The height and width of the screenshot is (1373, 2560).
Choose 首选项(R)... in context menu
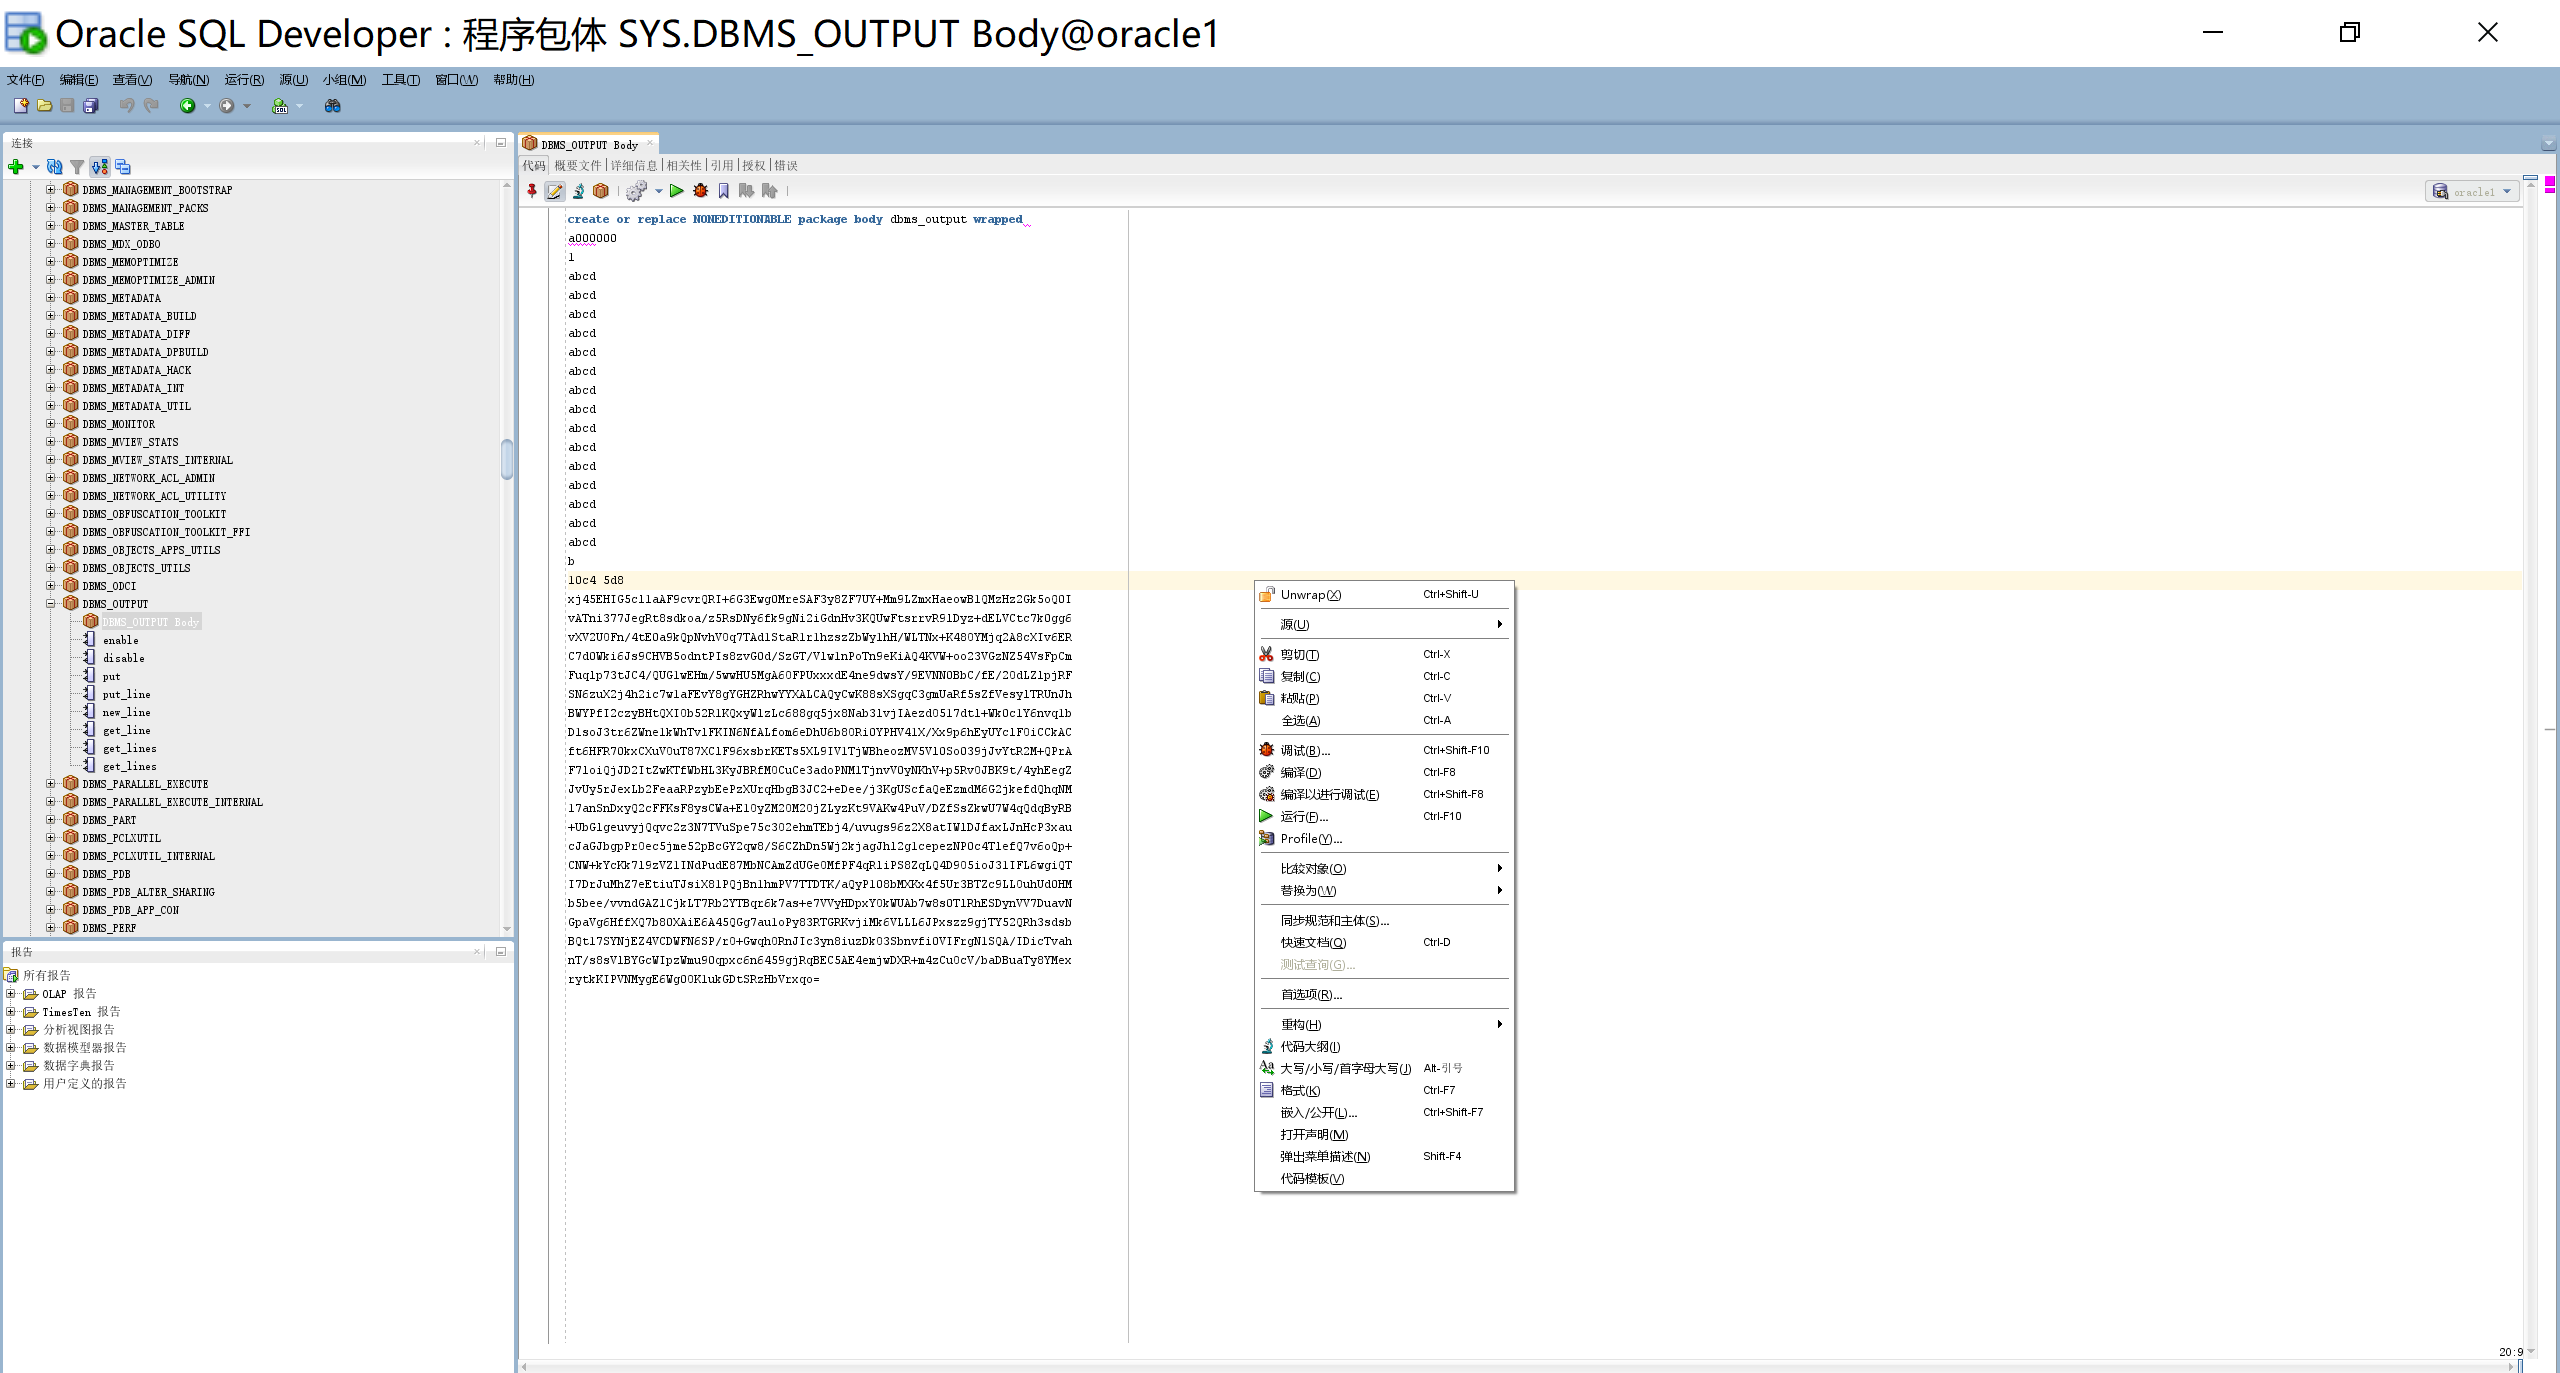tap(1384, 994)
